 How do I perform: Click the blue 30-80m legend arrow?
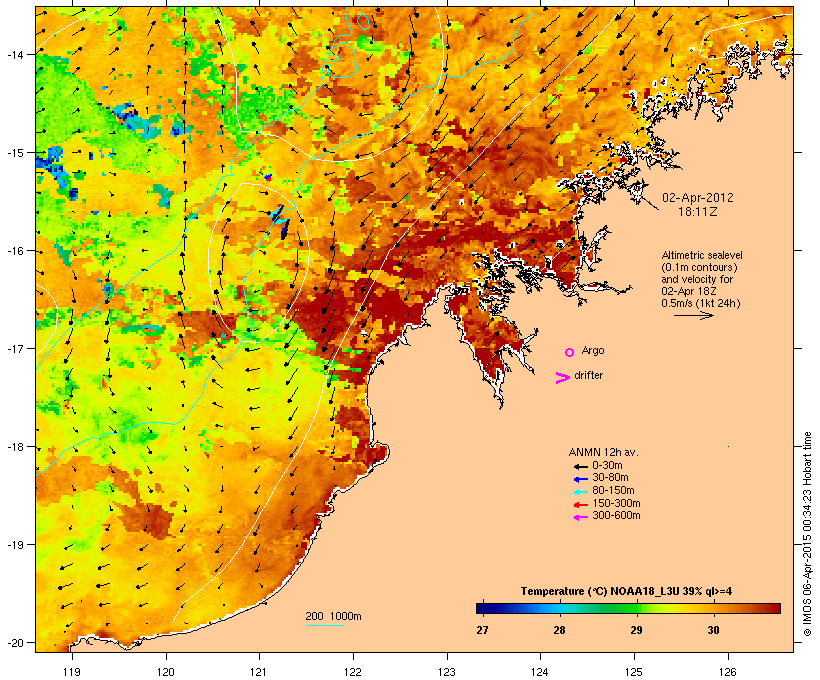tap(580, 479)
